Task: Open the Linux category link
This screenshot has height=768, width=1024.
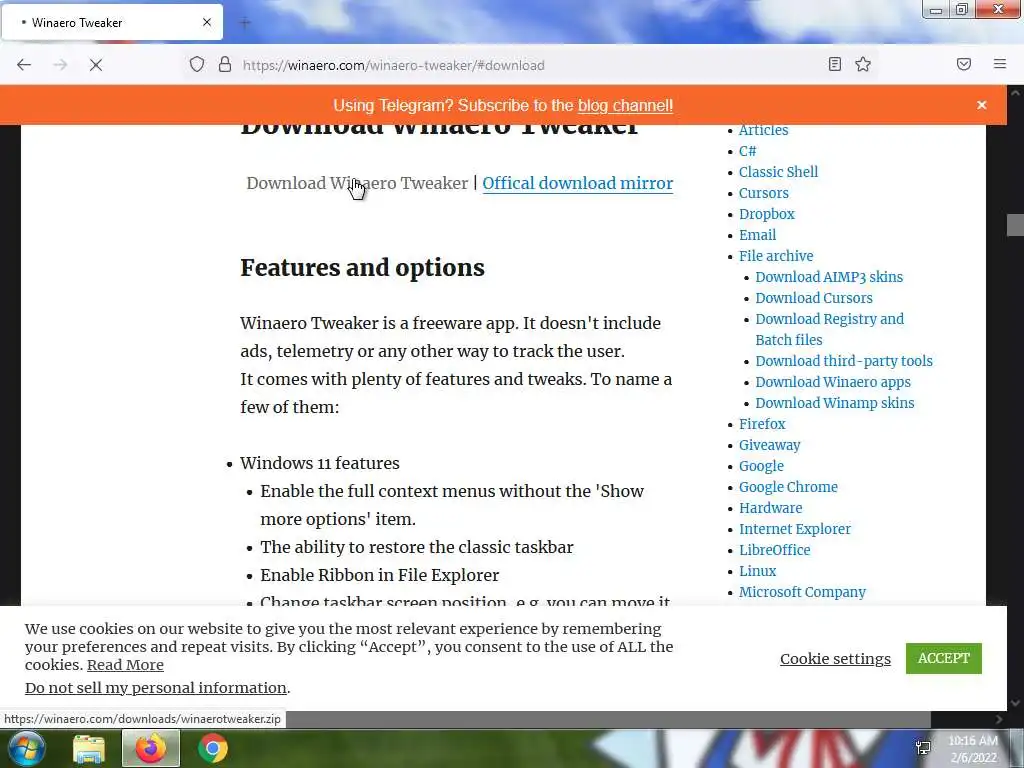Action: (758, 571)
